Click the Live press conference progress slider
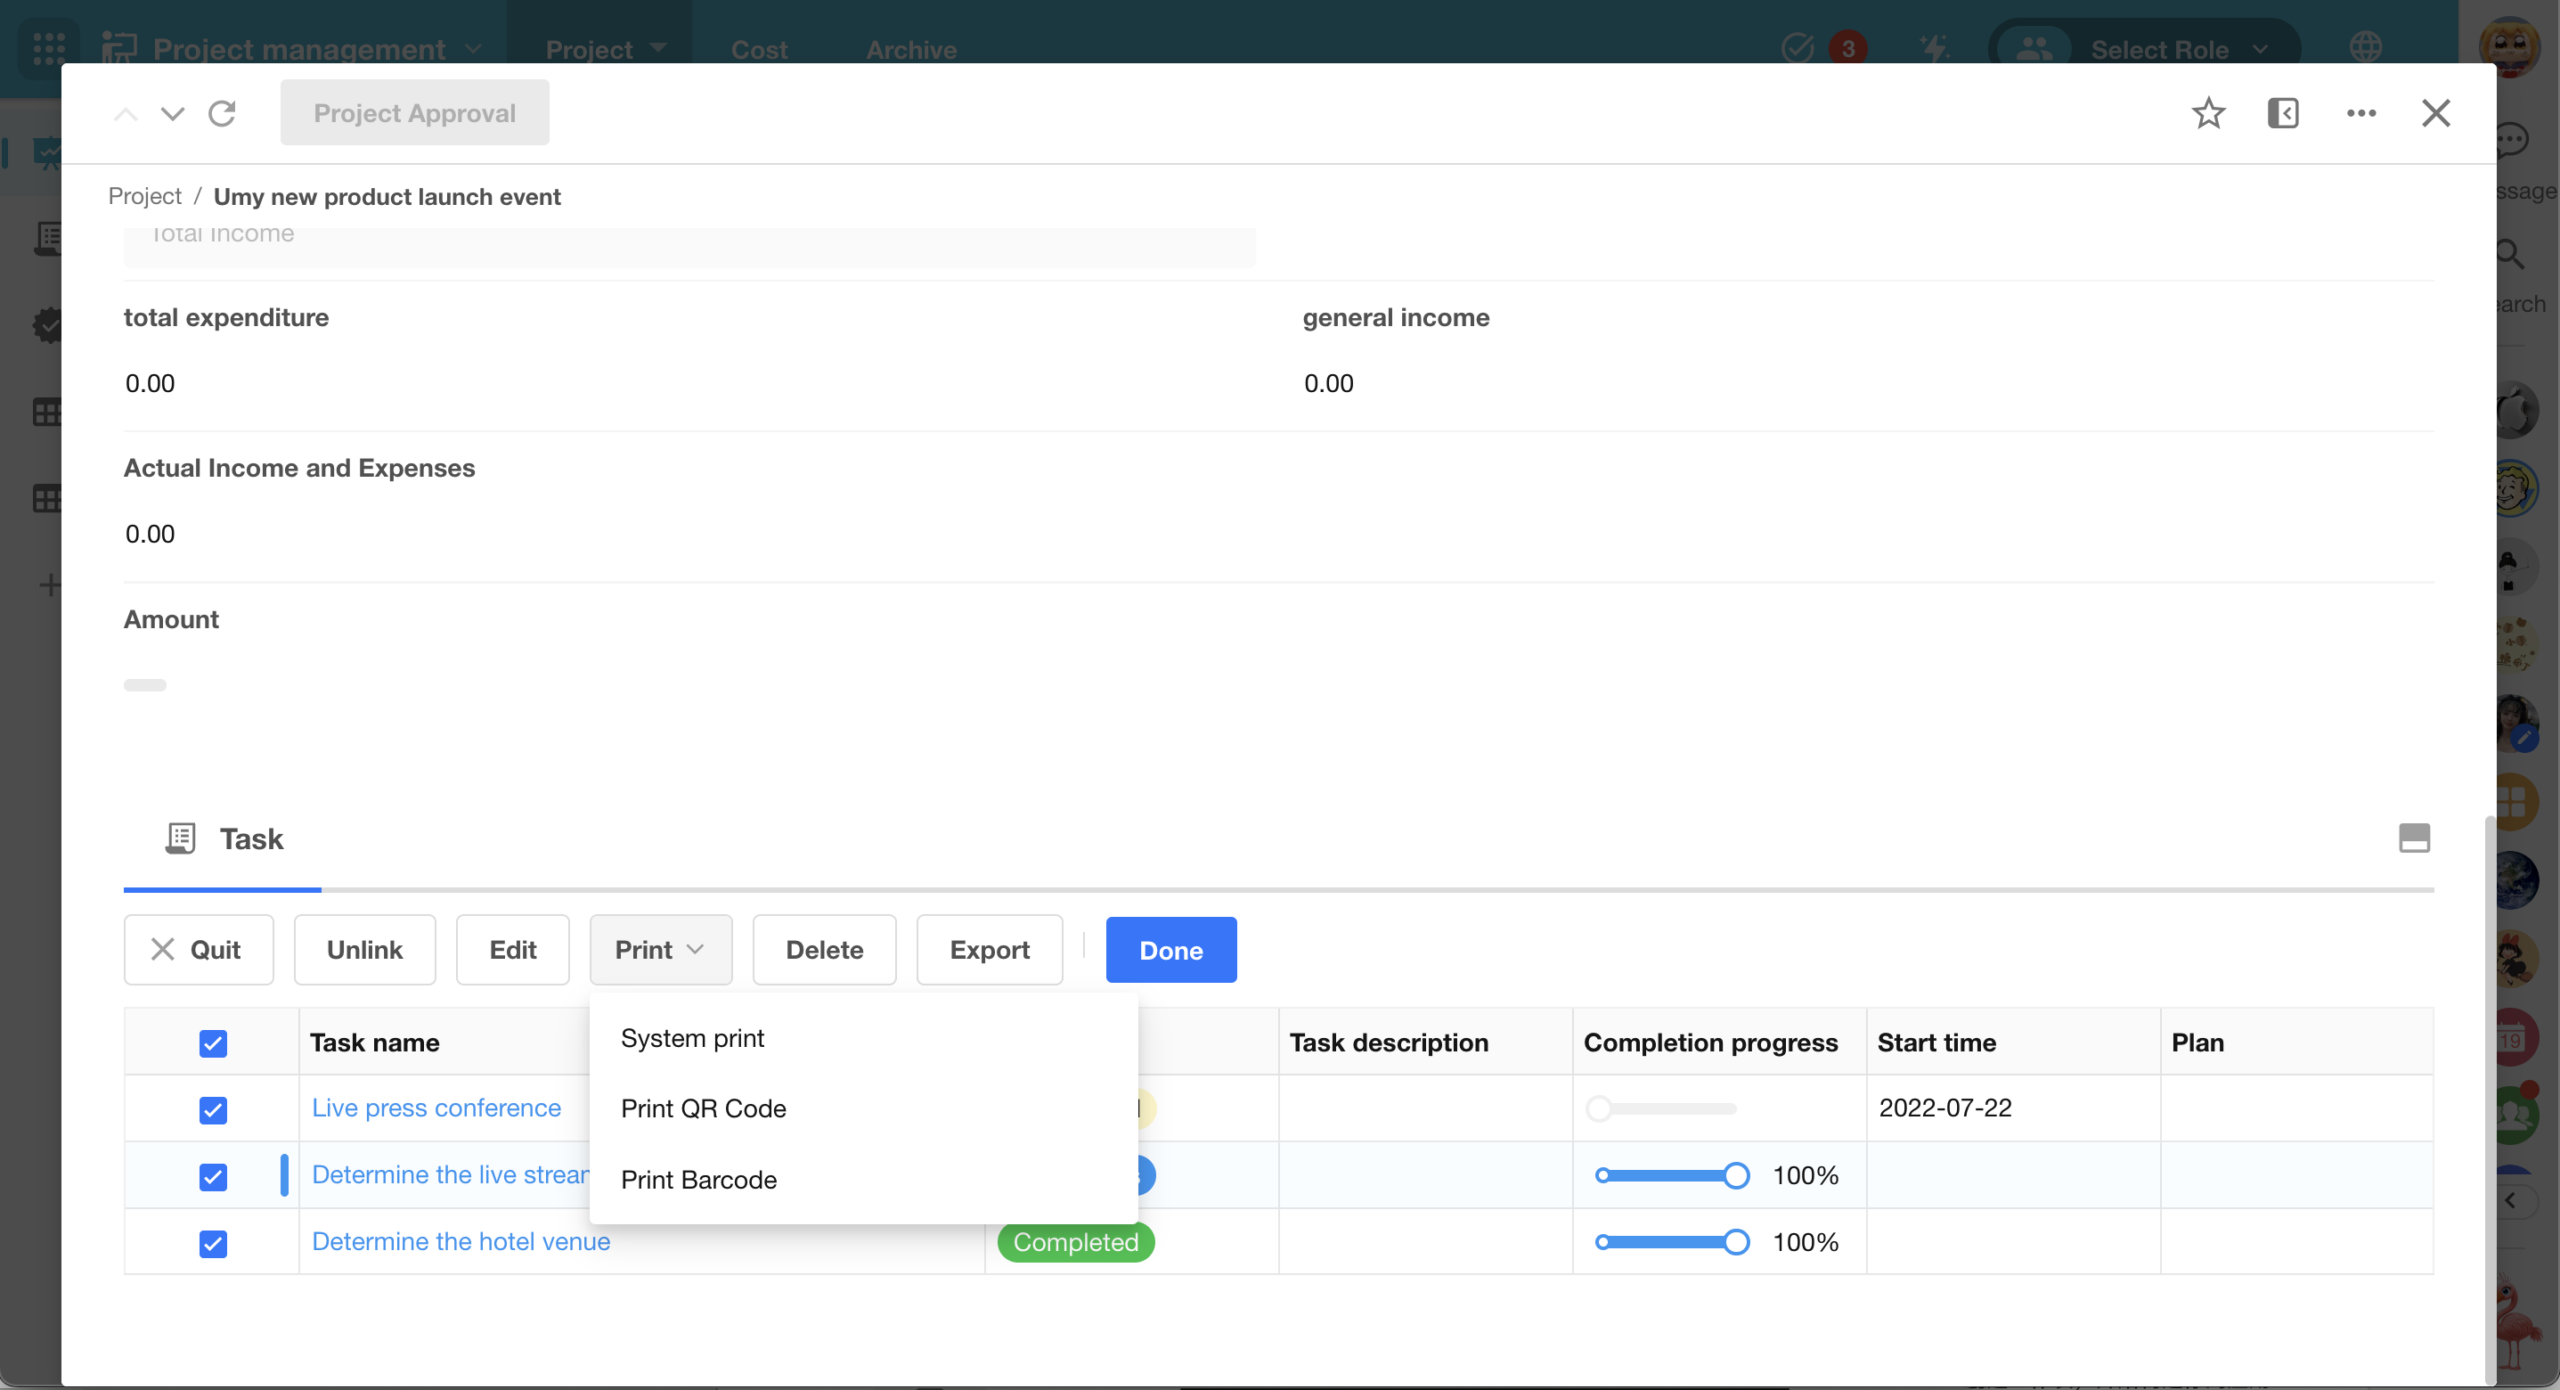2560x1390 pixels. point(1665,1108)
